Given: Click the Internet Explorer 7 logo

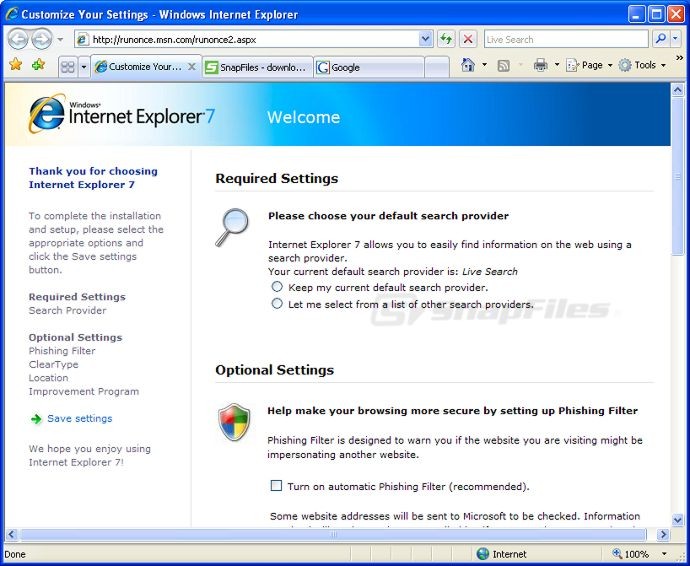Looking at the screenshot, I should tap(122, 114).
